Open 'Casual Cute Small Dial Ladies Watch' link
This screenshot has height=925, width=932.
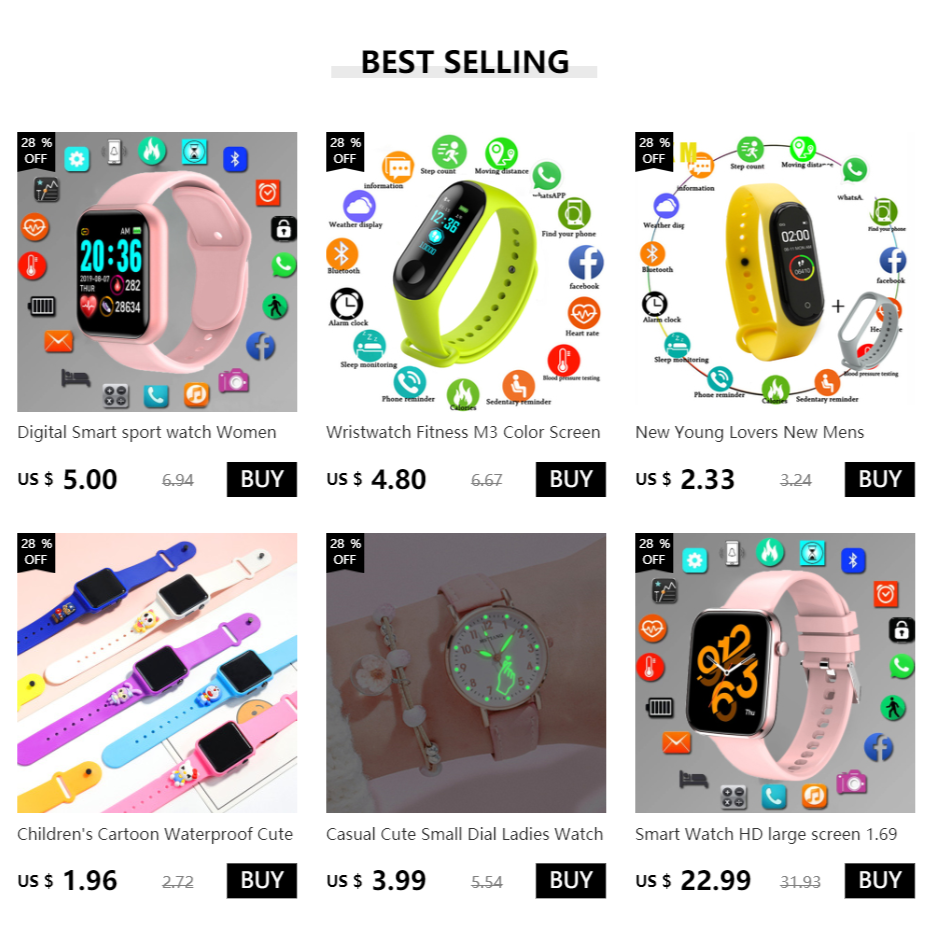[x=464, y=834]
